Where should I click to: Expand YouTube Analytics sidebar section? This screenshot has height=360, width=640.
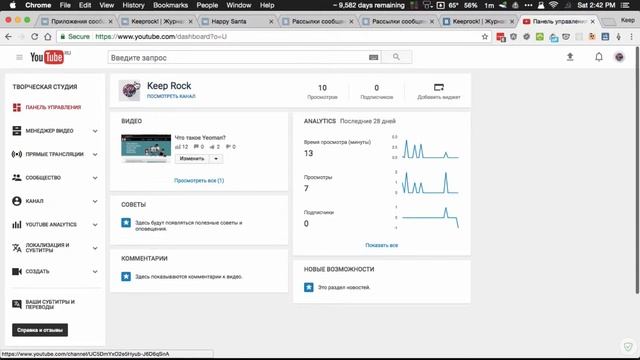coord(95,225)
